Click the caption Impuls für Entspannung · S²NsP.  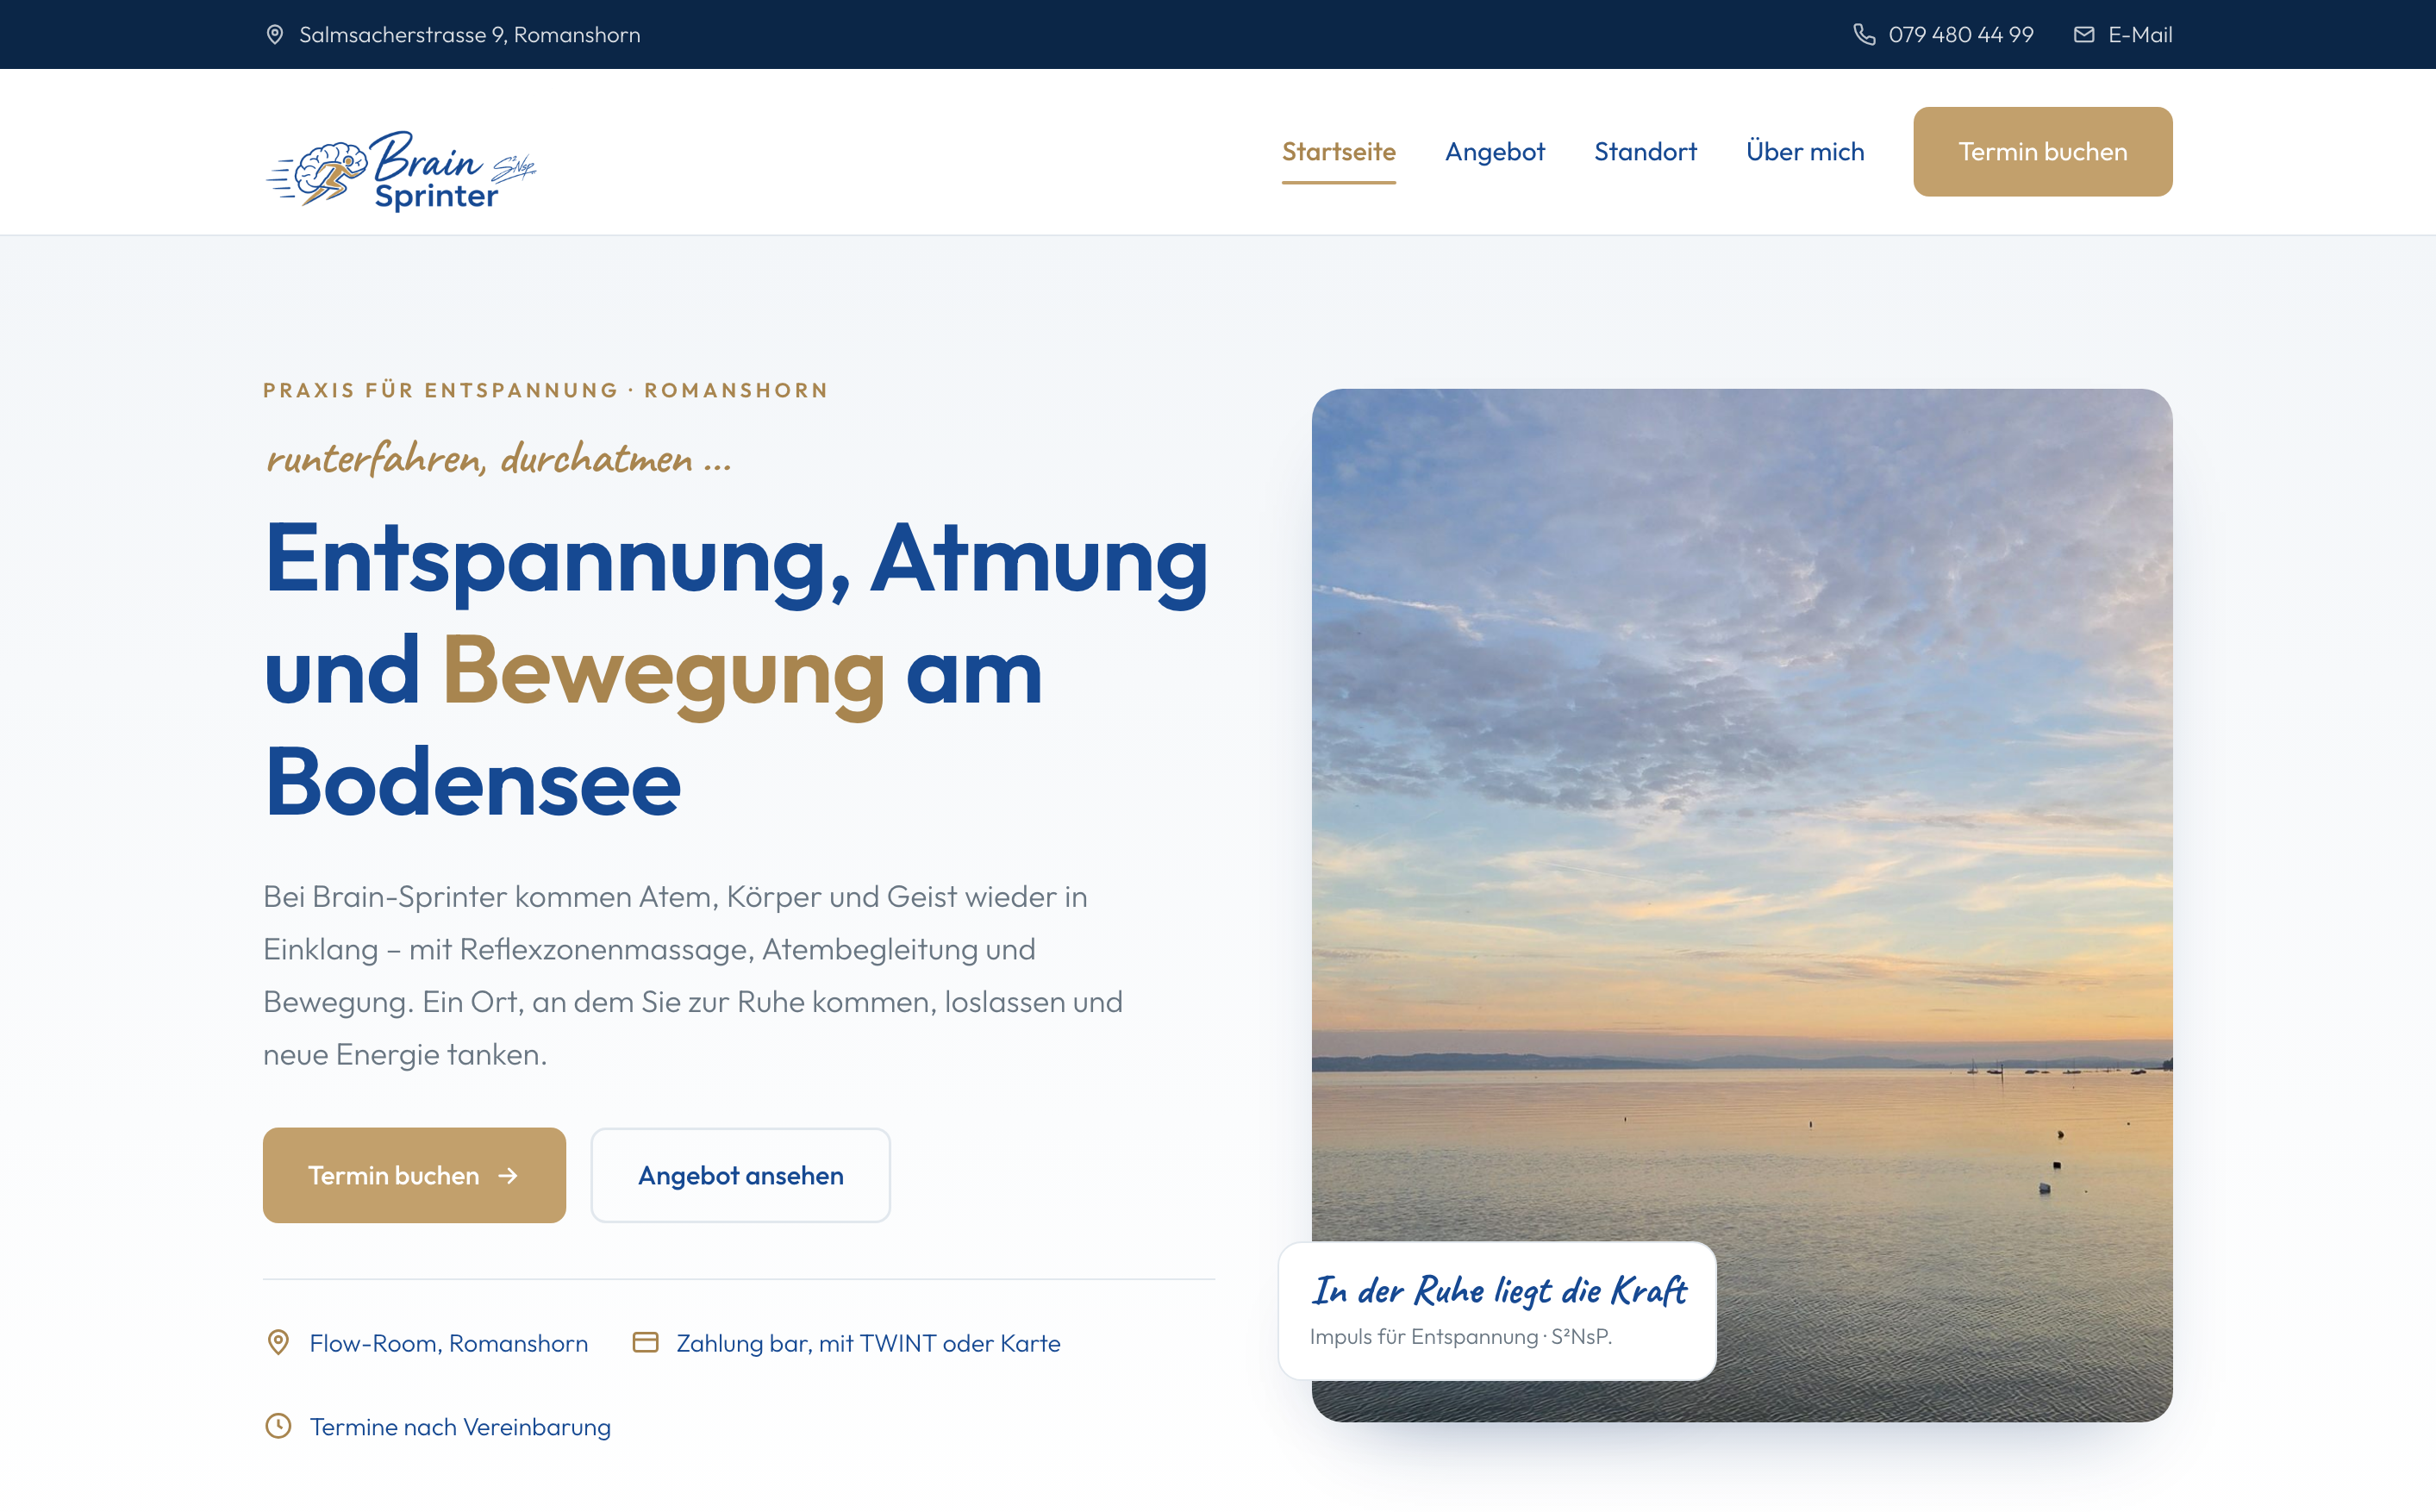tap(1460, 1337)
